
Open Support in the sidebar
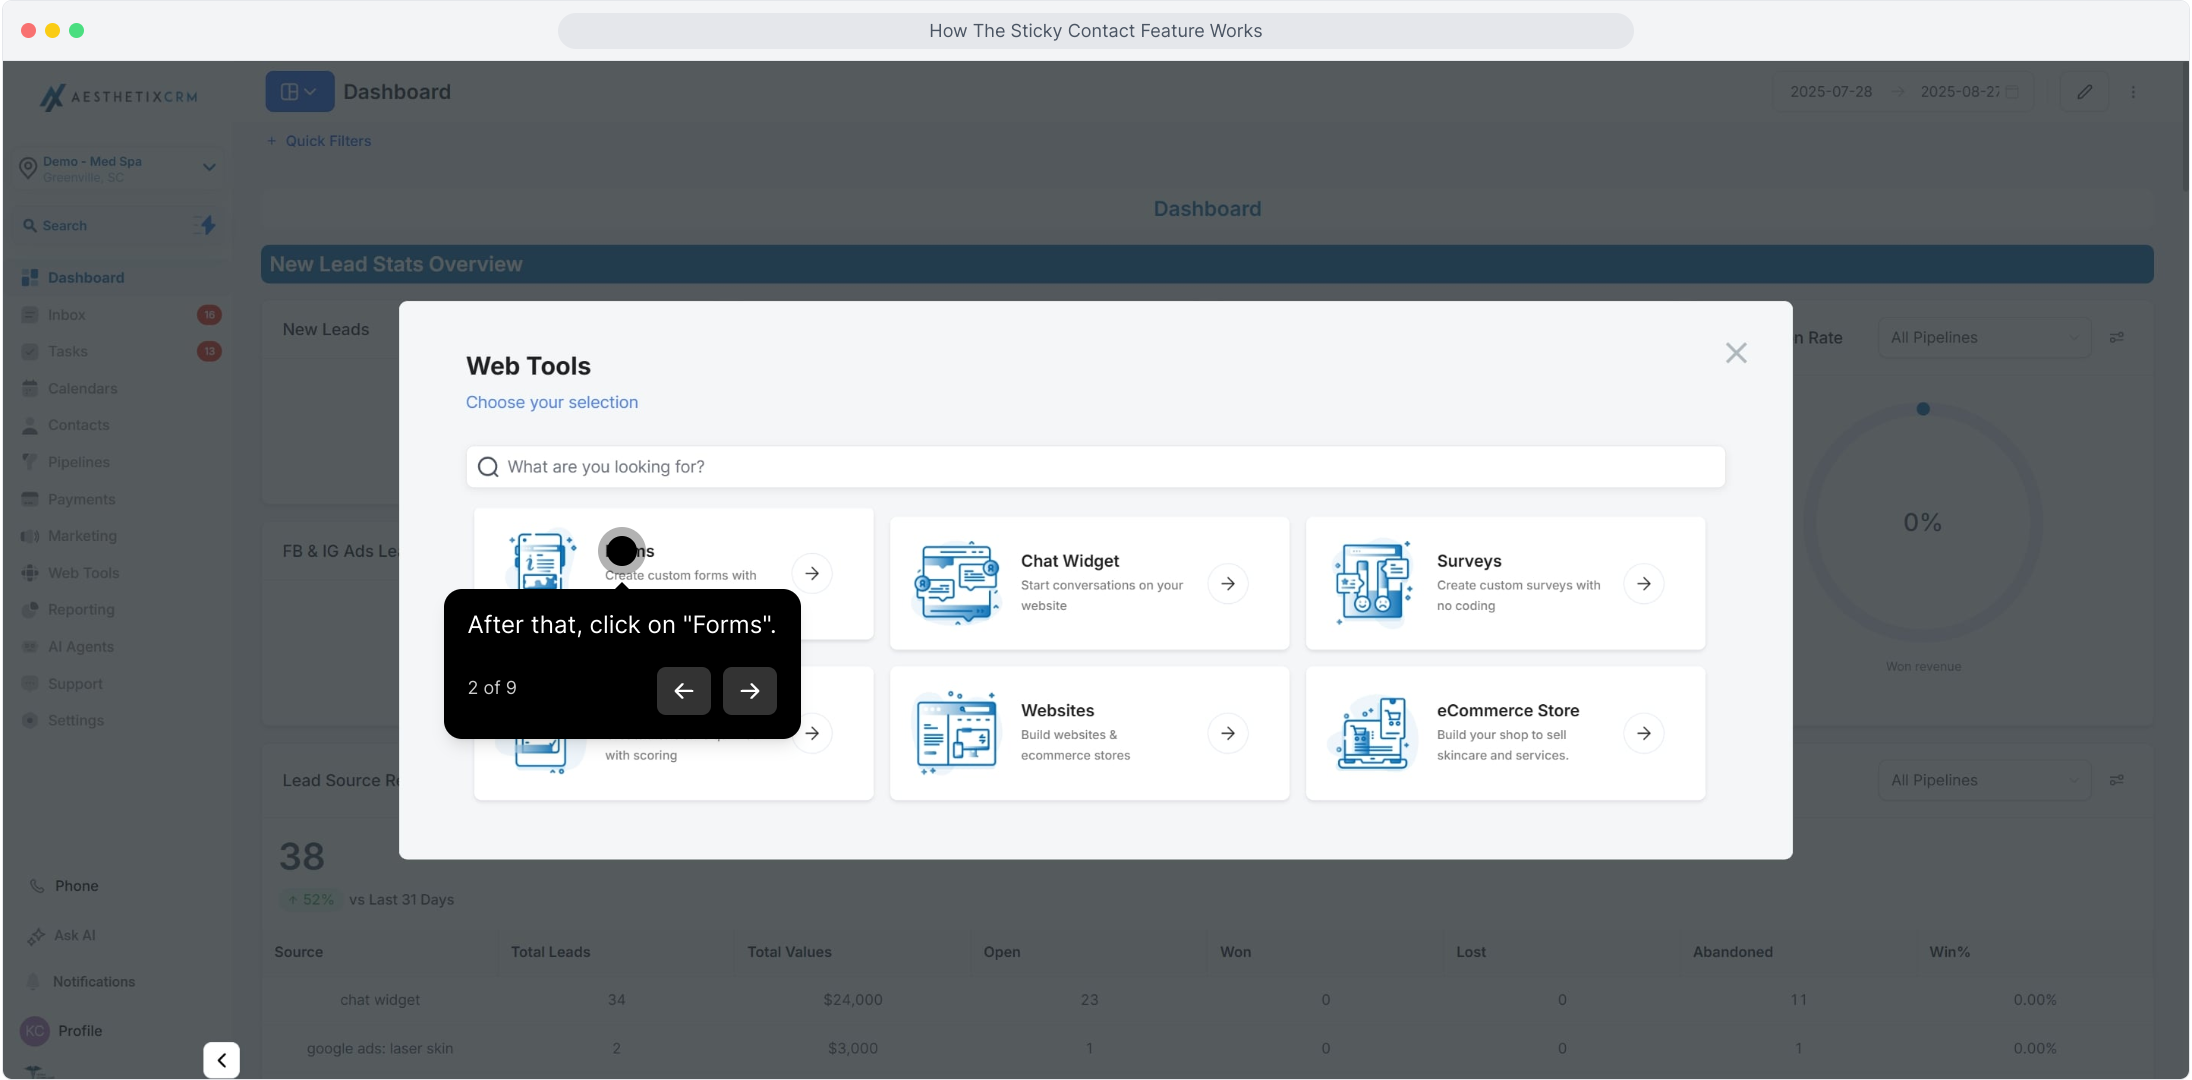click(120, 684)
